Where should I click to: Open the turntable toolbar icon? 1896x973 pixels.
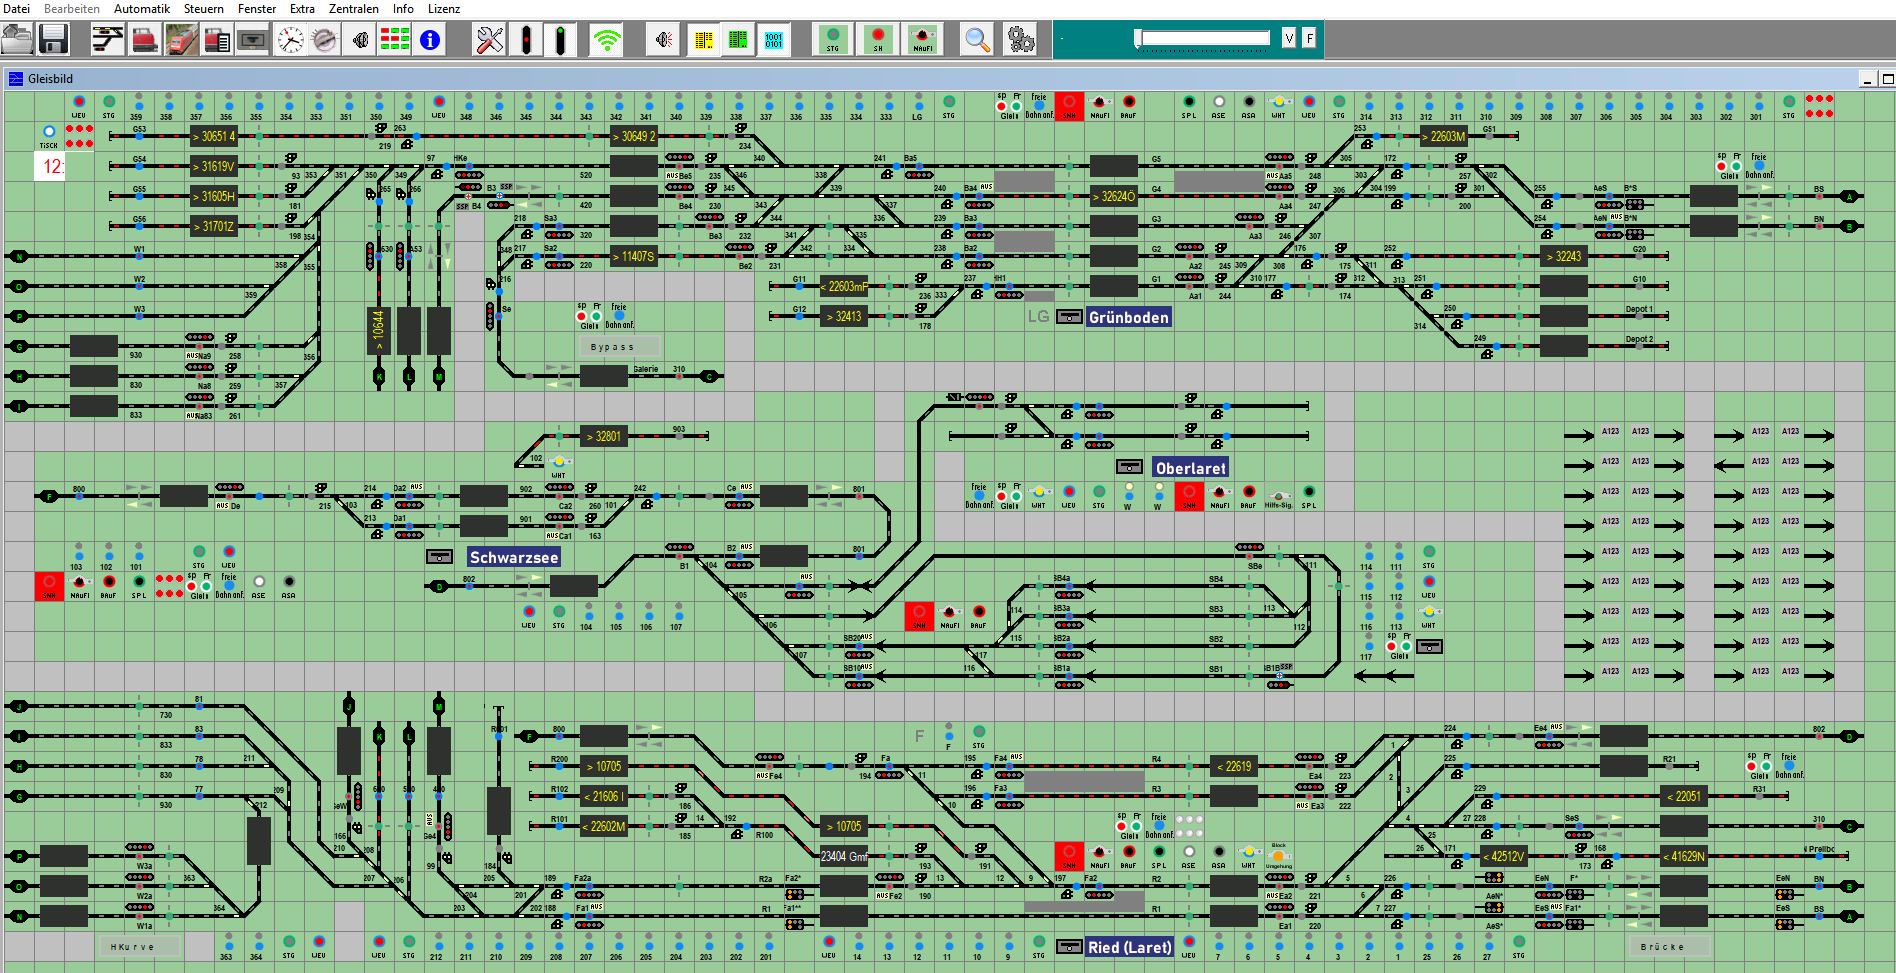(x=324, y=40)
